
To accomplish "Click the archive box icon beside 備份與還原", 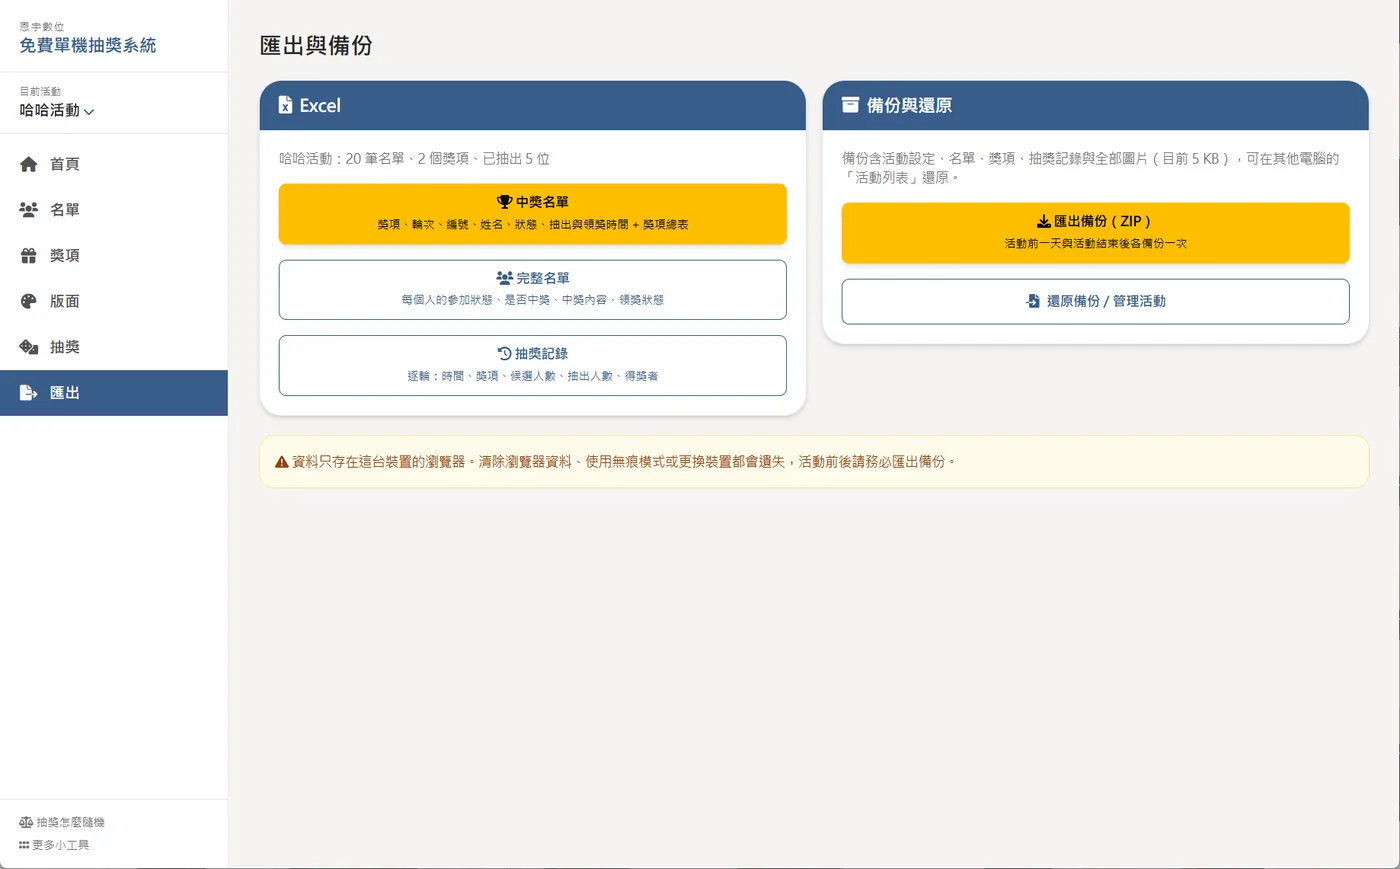I will click(850, 105).
